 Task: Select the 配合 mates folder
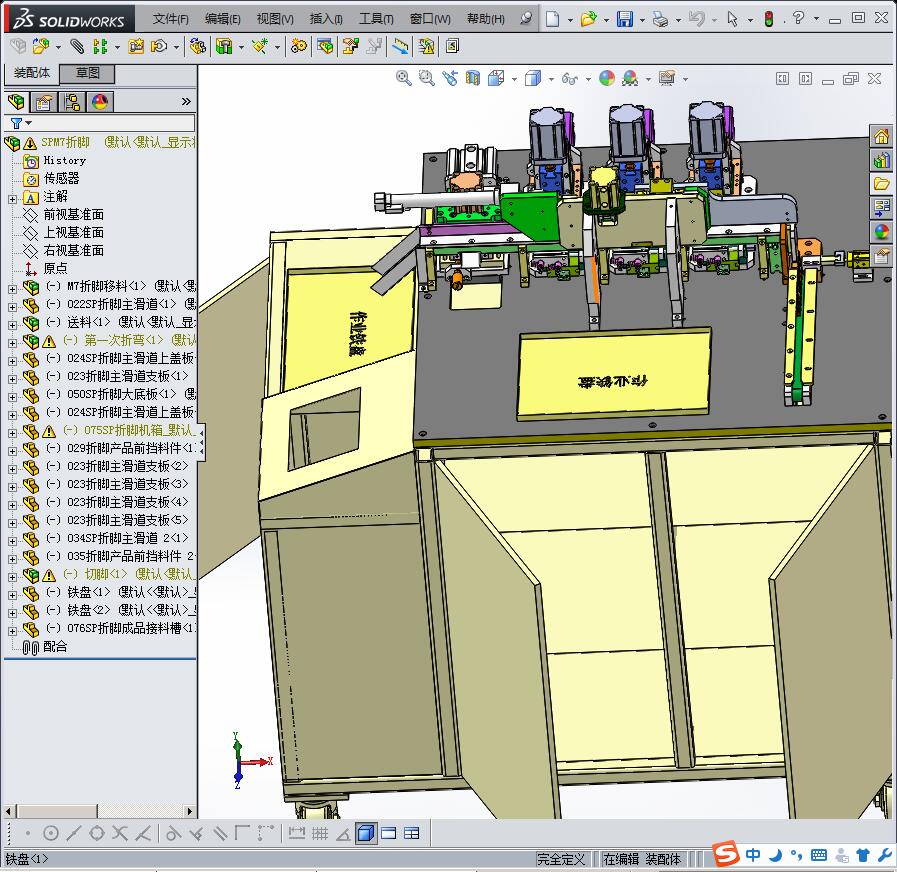point(55,647)
